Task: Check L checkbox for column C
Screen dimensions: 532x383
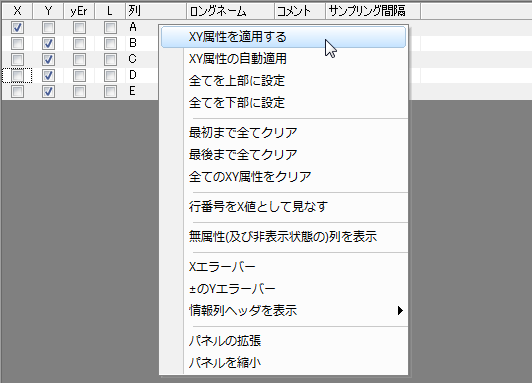Action: (110, 59)
